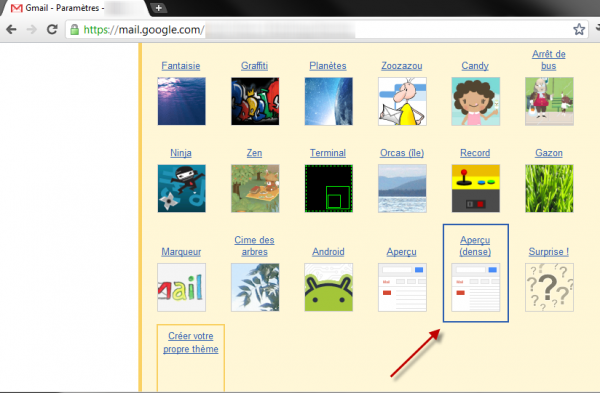Click the green HTTPS padlock icon
This screenshot has width=600, height=393.
75,29
